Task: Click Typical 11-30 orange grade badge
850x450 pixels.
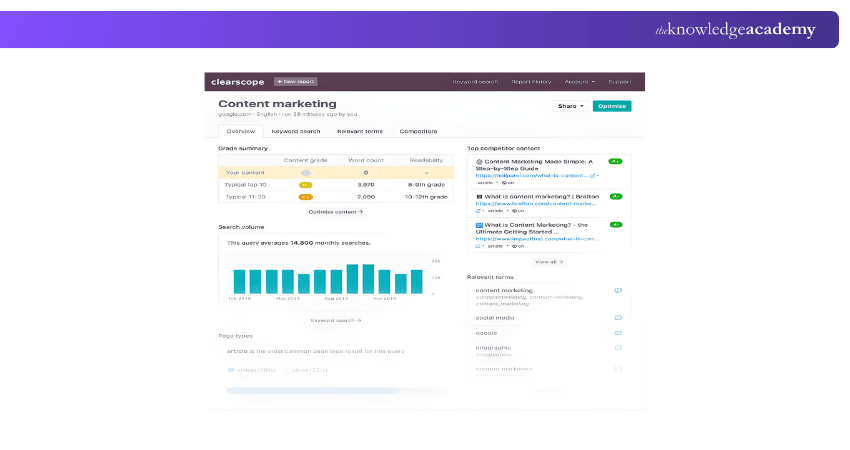Action: click(306, 197)
